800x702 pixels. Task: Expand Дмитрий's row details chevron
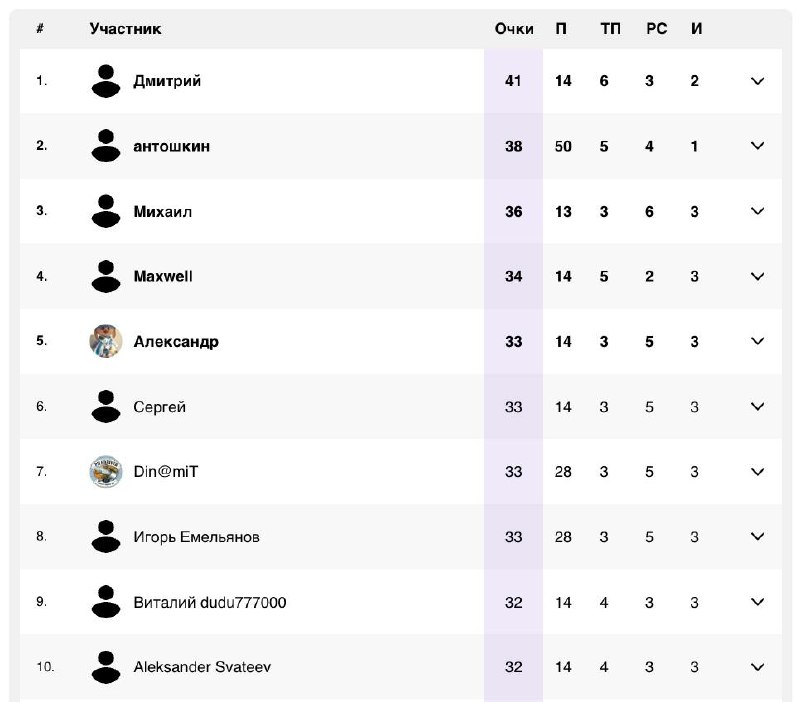[758, 81]
